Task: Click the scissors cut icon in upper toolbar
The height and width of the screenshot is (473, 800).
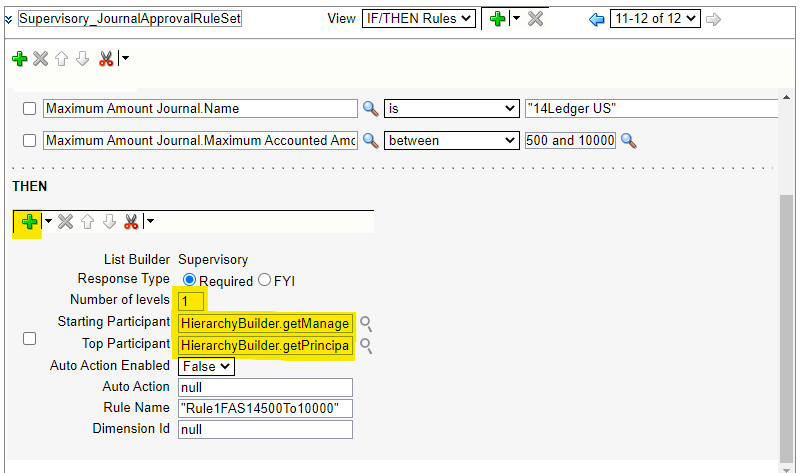Action: click(106, 59)
